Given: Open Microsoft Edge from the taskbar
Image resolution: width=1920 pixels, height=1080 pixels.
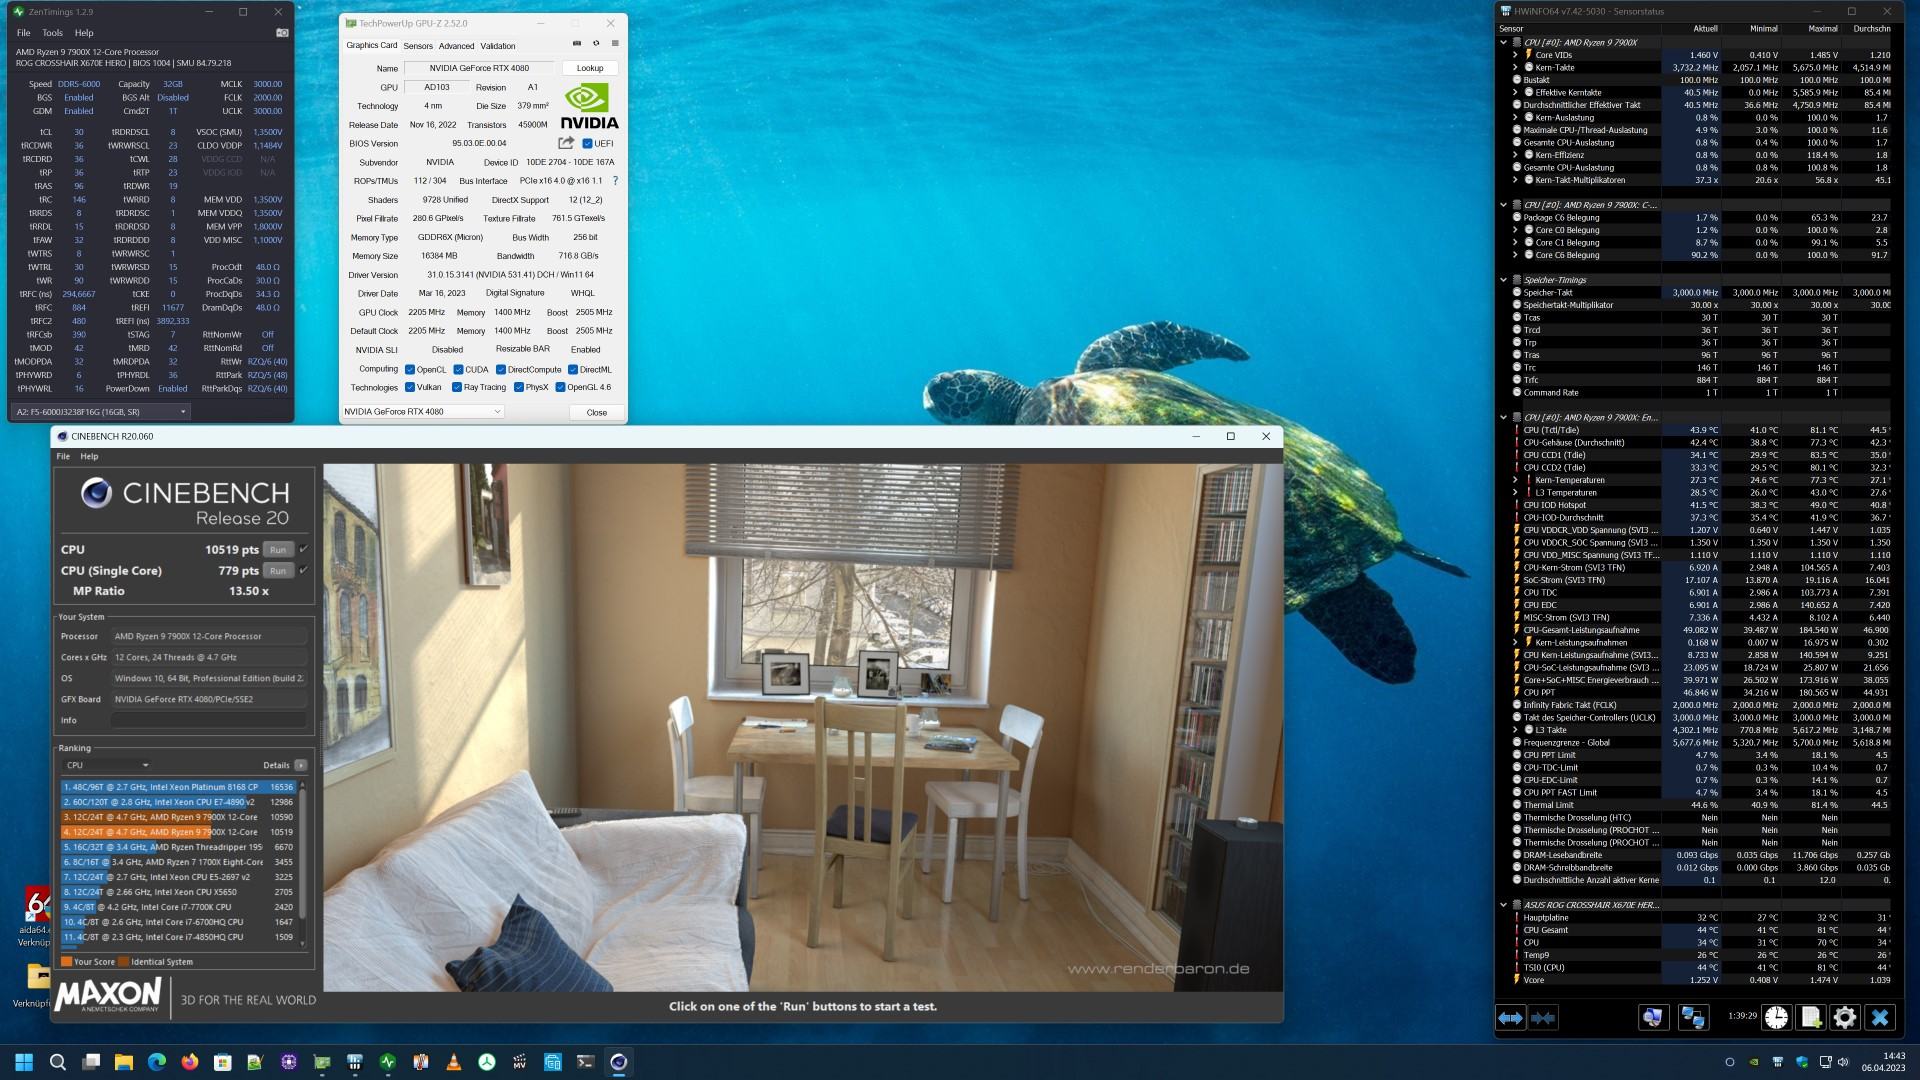Looking at the screenshot, I should pyautogui.click(x=156, y=1062).
